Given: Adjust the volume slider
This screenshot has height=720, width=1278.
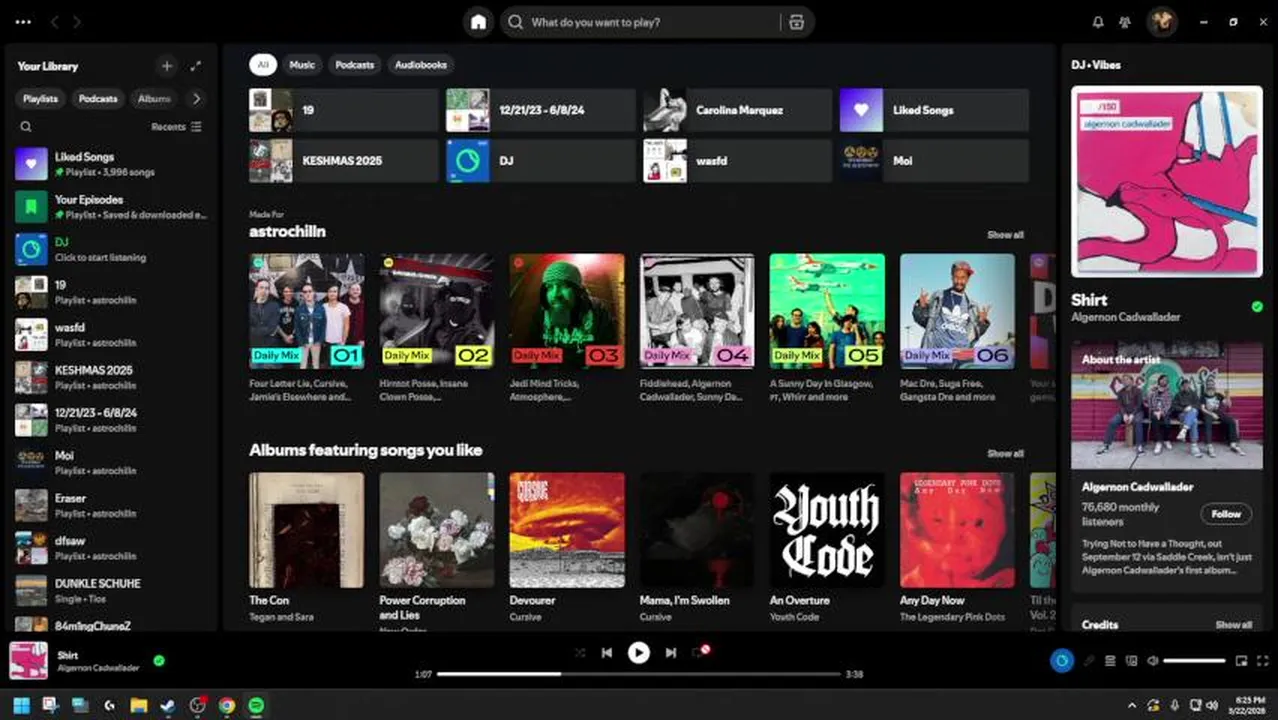Looking at the screenshot, I should point(1194,661).
